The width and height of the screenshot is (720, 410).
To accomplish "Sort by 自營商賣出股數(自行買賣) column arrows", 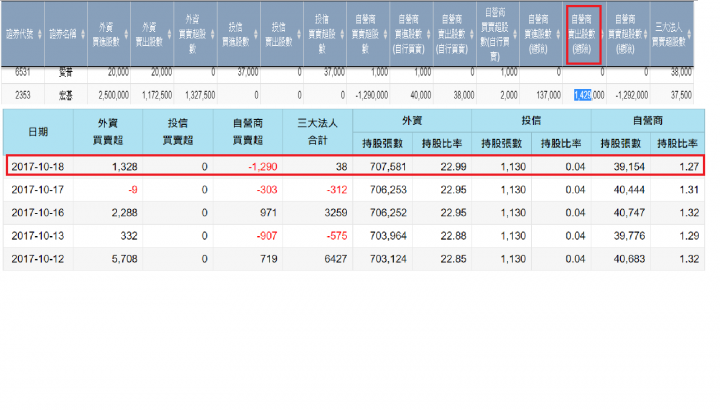I will [472, 34].
